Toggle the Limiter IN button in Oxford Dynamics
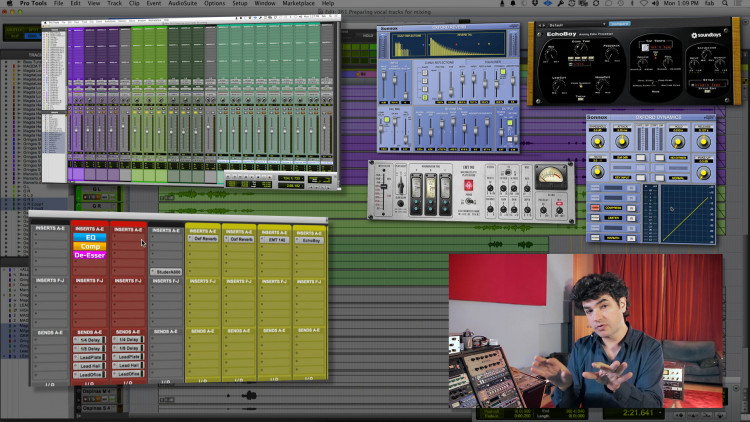The image size is (750, 422). click(x=631, y=218)
